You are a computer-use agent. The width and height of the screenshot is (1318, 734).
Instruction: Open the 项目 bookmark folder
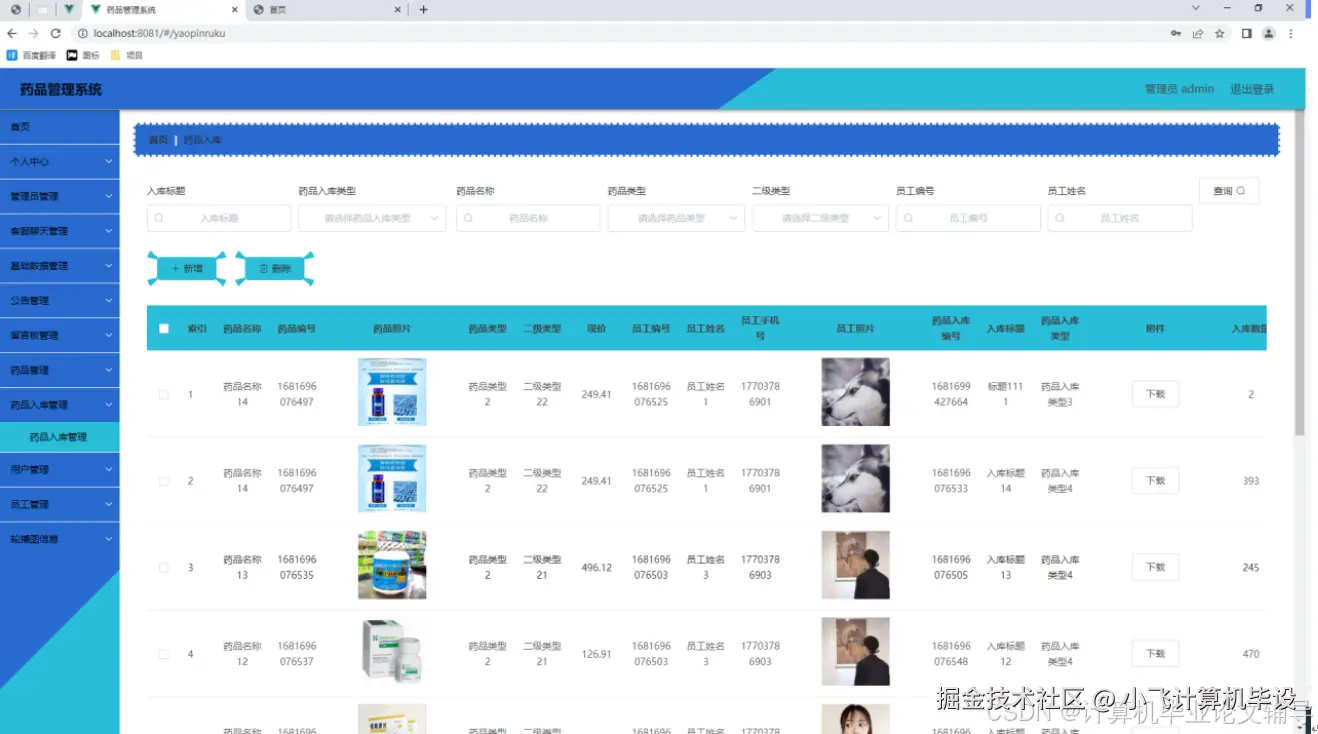[126, 55]
